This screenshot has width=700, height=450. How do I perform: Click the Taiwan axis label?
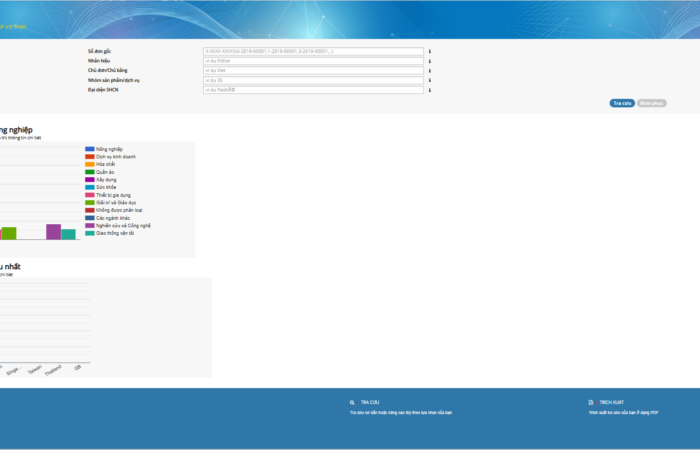[34, 370]
